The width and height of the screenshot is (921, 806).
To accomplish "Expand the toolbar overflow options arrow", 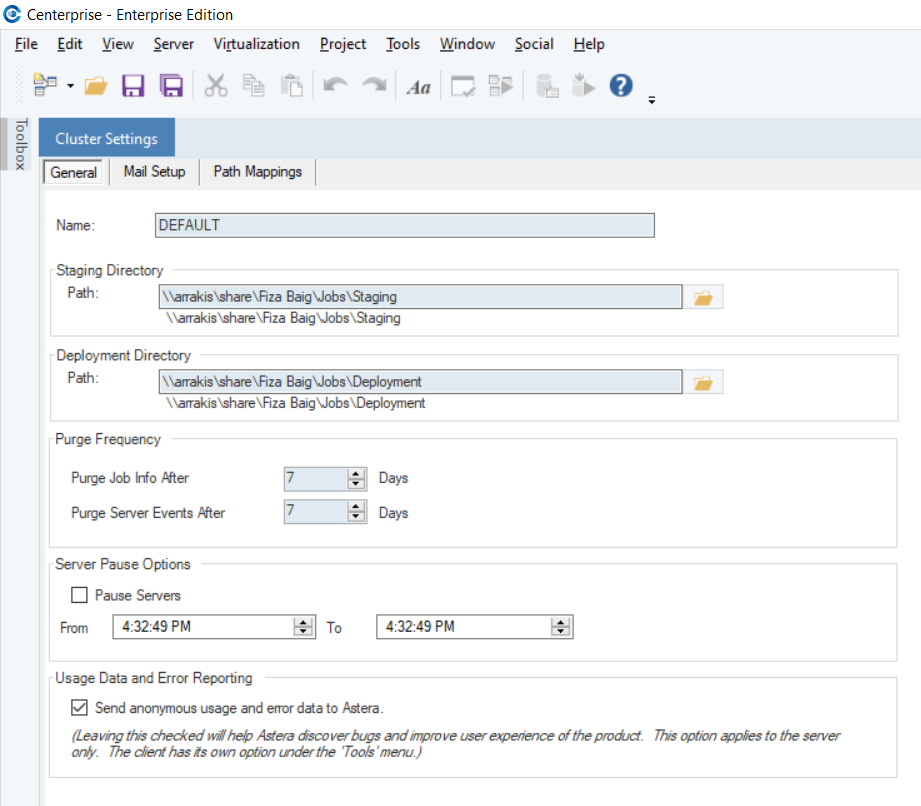I will [652, 100].
